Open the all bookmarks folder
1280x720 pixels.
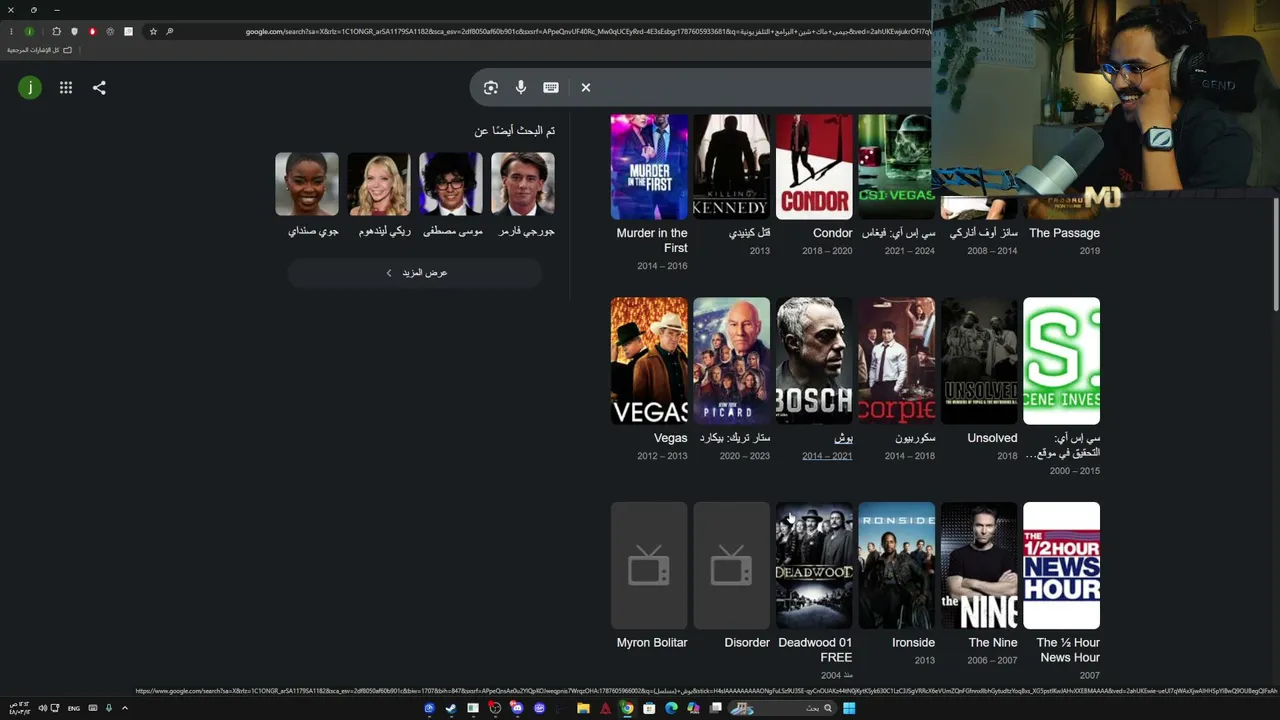tap(40, 50)
